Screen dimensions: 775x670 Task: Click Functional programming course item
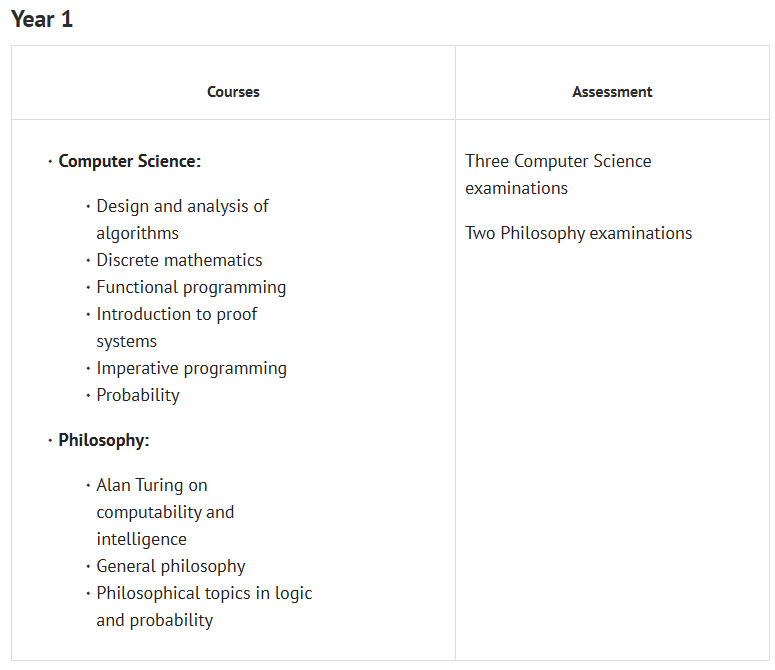[x=191, y=287]
